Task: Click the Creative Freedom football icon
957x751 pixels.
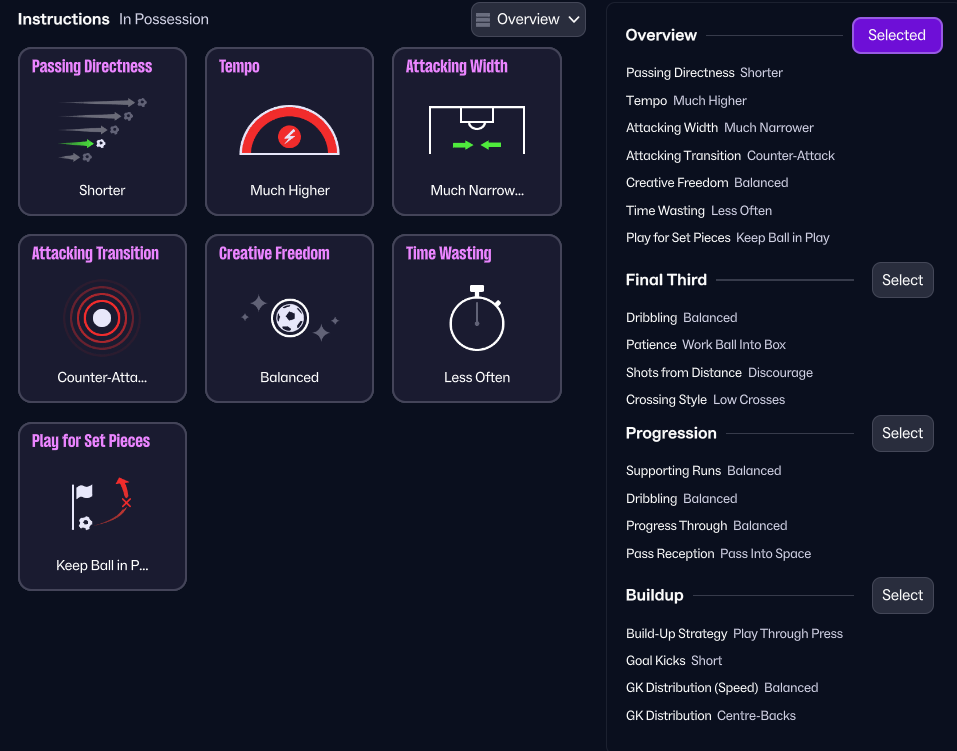Action: [289, 318]
